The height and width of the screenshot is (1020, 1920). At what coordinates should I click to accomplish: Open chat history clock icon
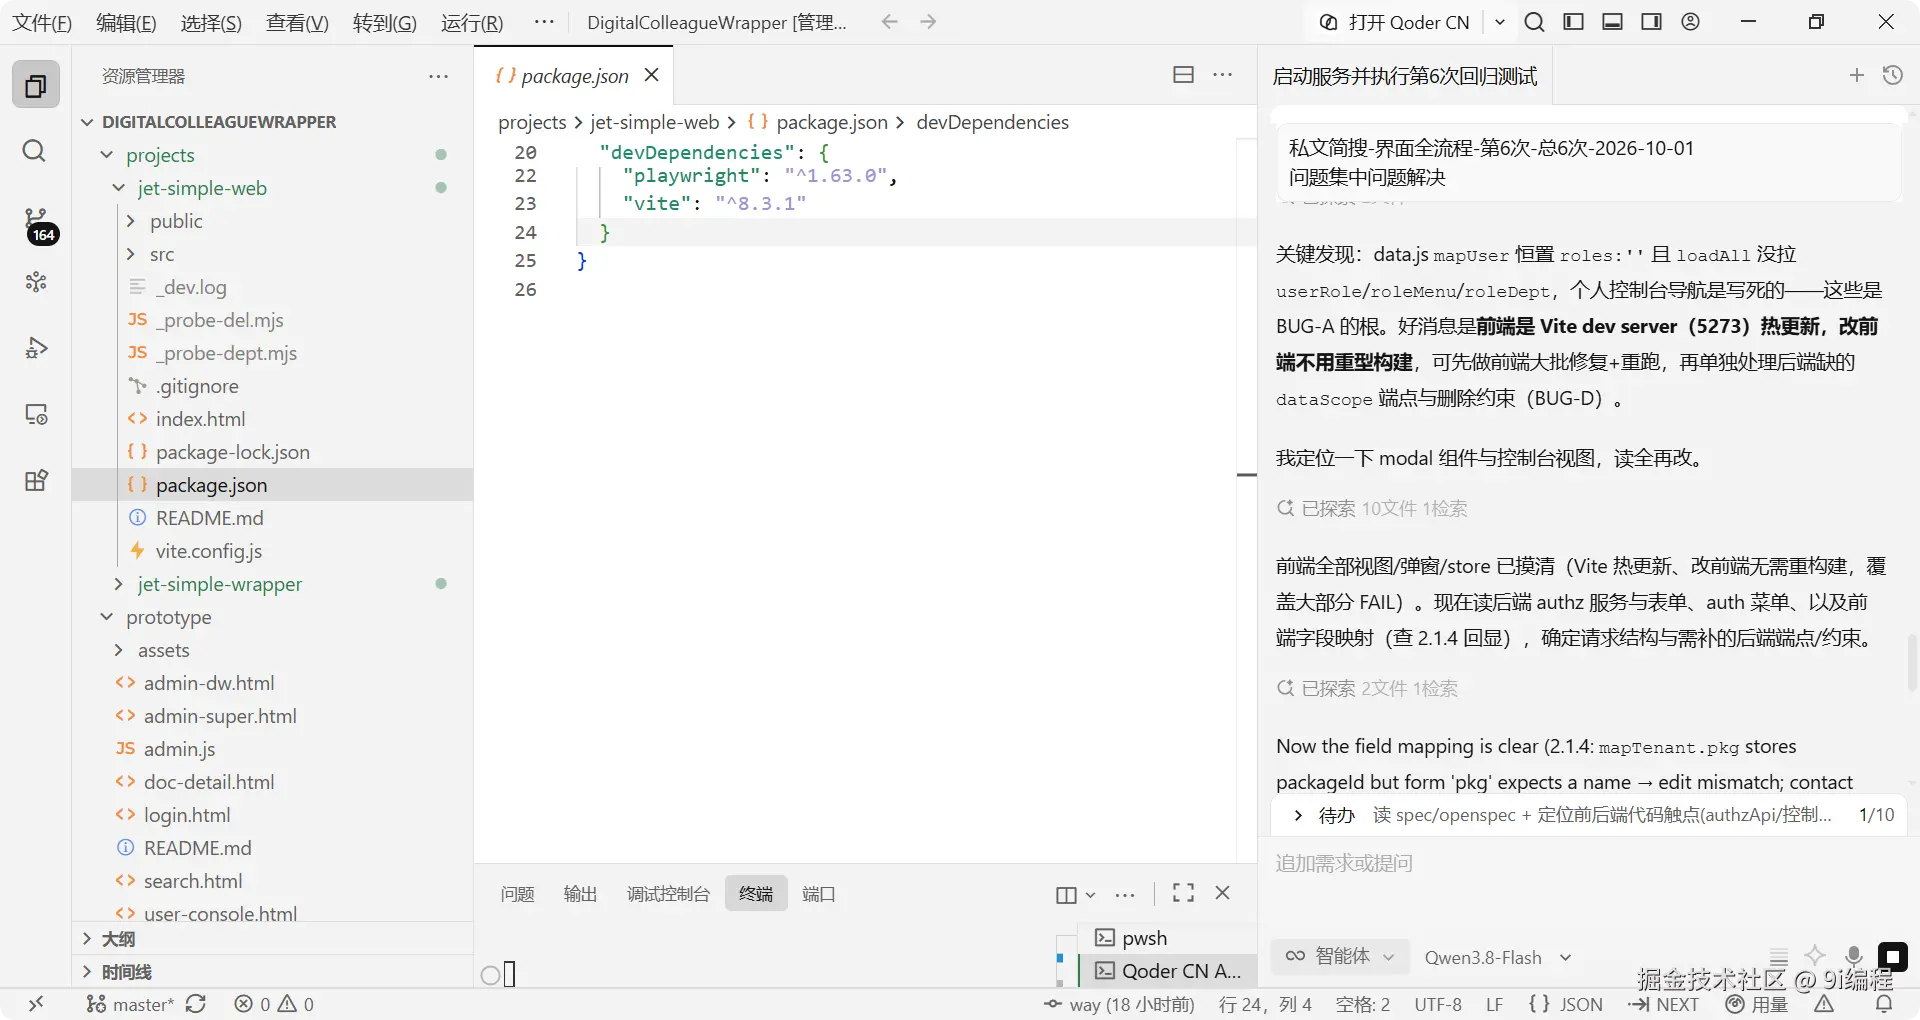pos(1892,75)
